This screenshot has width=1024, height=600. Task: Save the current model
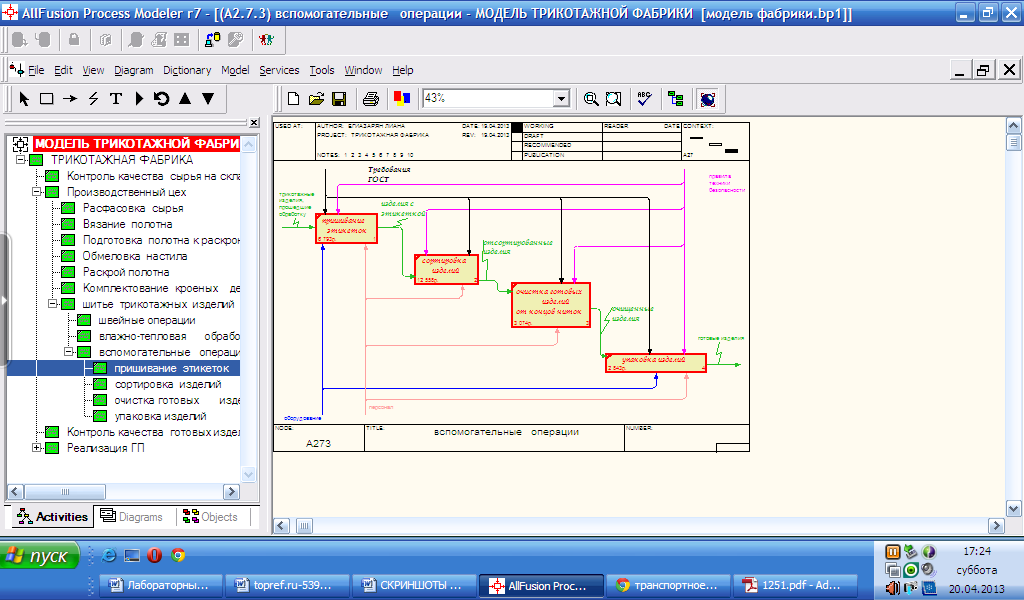[x=339, y=99]
